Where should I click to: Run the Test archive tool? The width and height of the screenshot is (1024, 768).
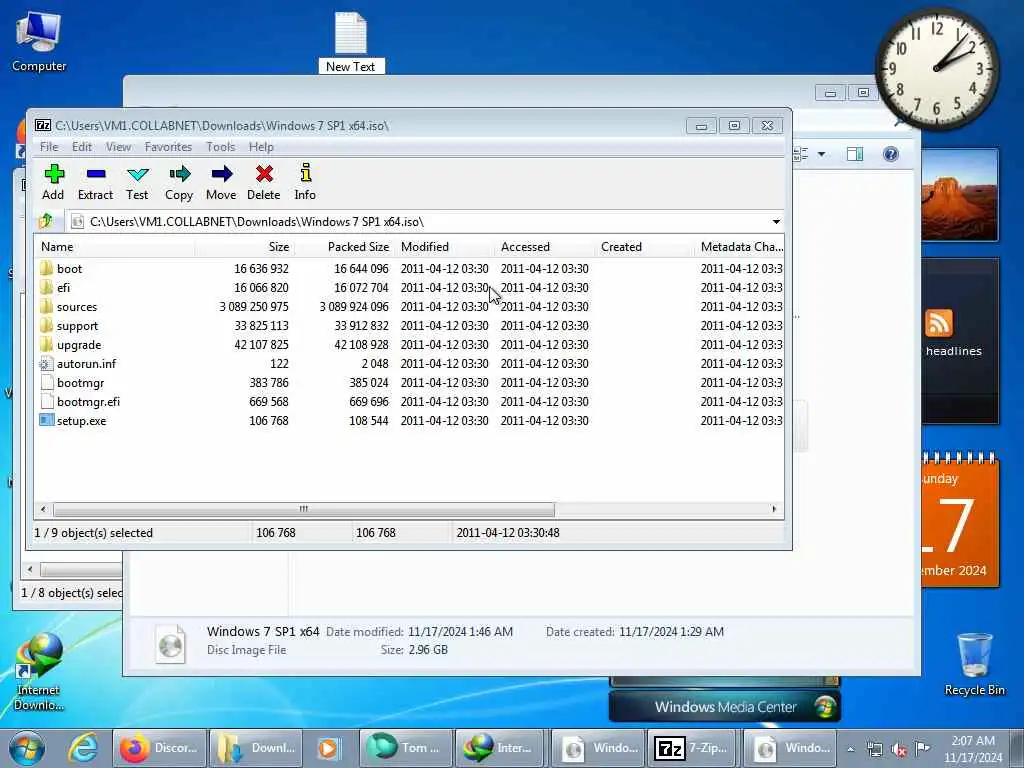click(137, 182)
